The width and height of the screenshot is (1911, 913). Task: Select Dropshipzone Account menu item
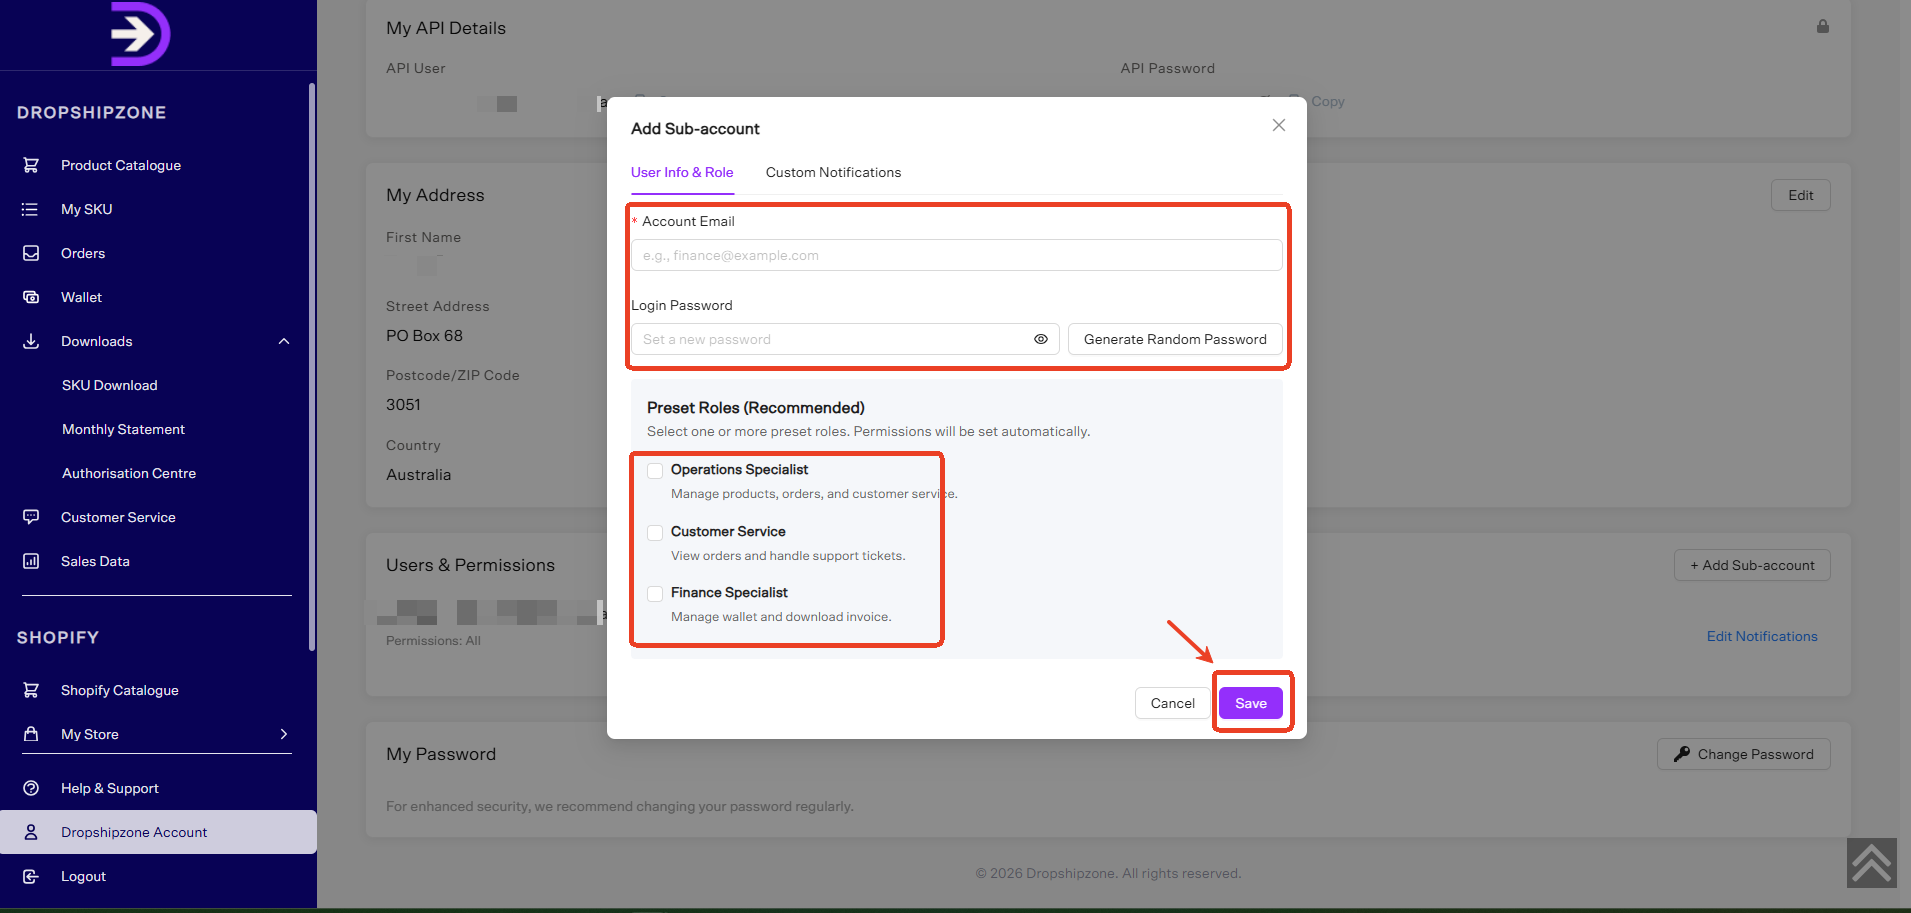(158, 832)
